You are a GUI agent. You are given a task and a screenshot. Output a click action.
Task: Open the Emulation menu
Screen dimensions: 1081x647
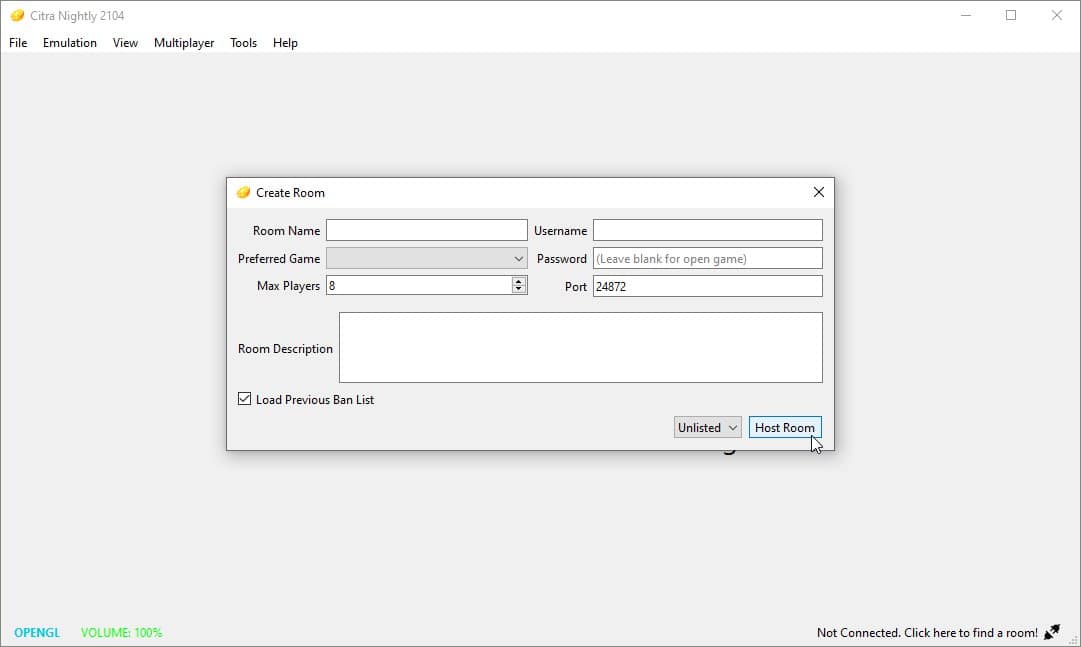tap(69, 42)
